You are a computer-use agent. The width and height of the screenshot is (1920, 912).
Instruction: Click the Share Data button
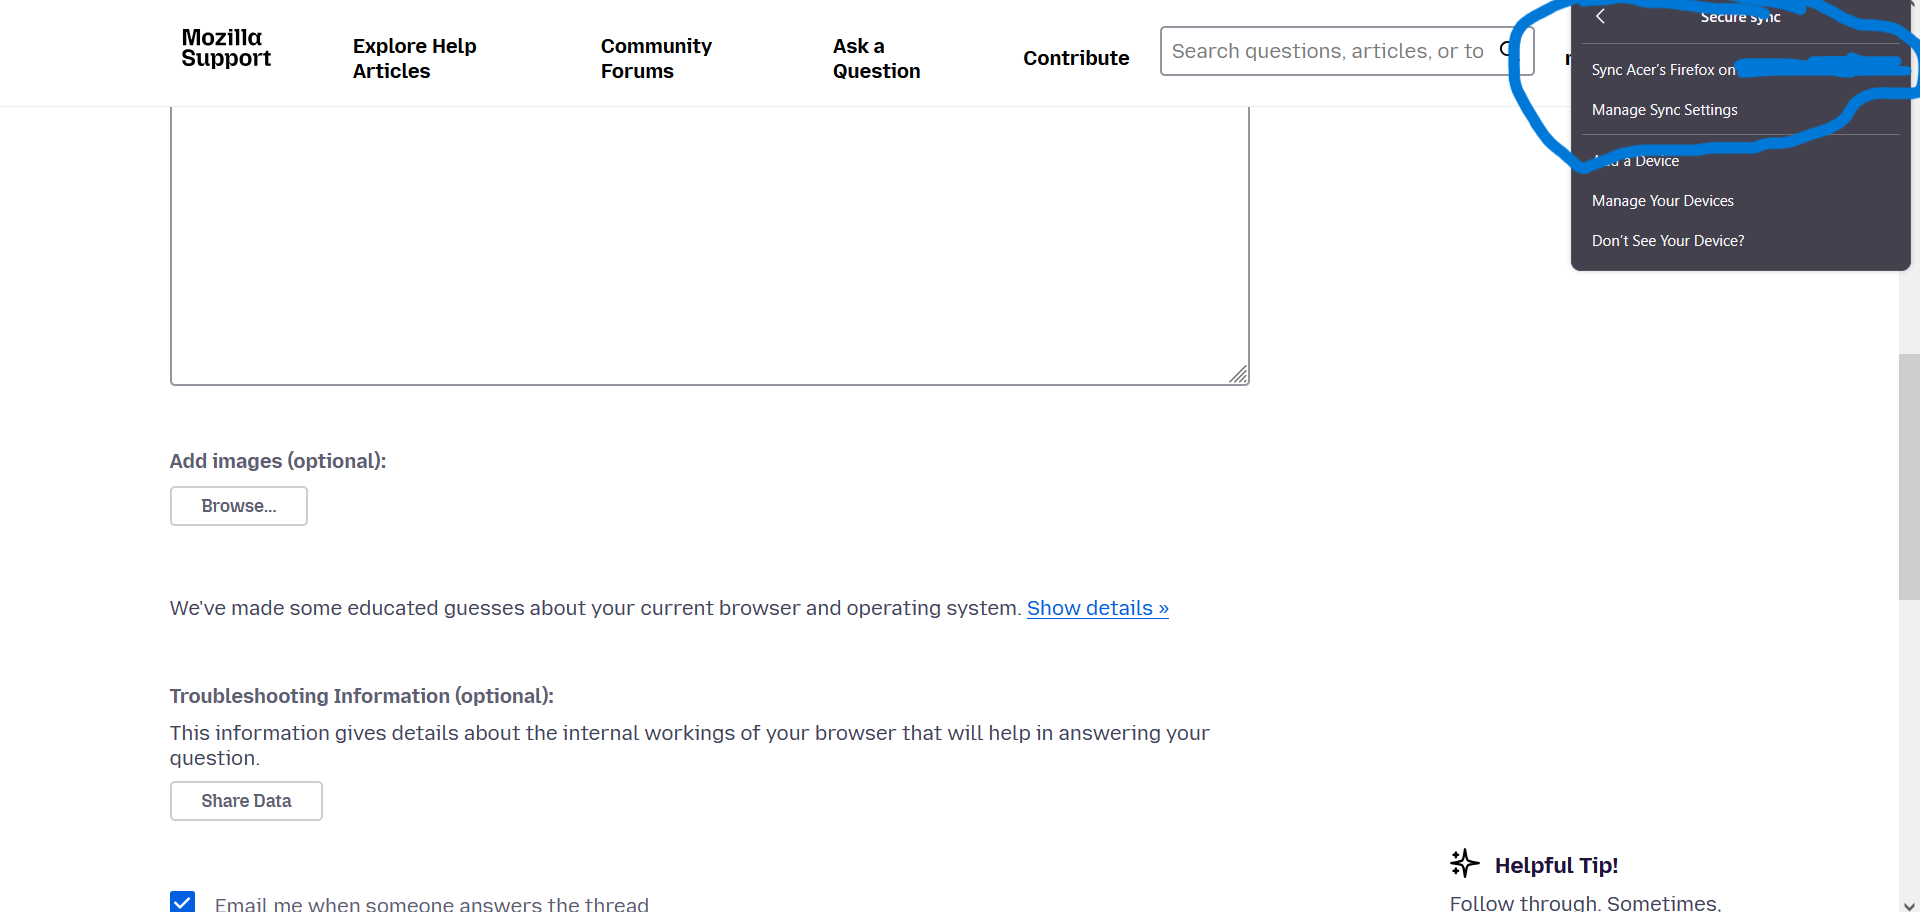(x=246, y=801)
